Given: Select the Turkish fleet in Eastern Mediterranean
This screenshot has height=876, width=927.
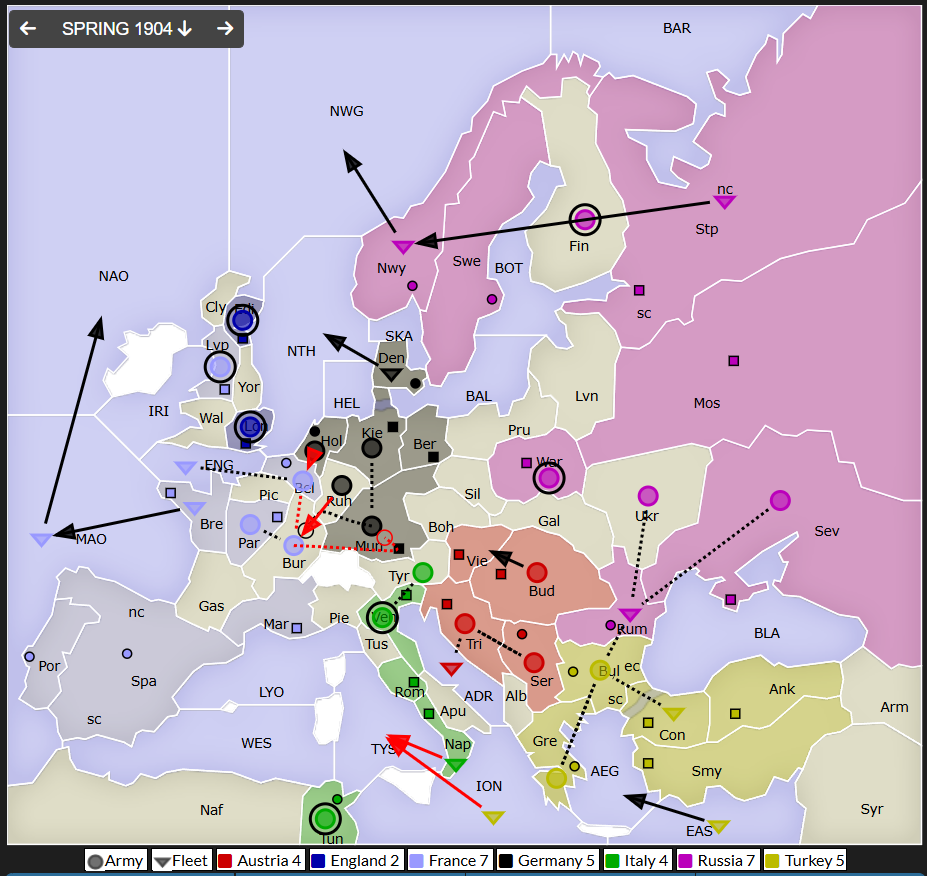Looking at the screenshot, I should (x=719, y=827).
